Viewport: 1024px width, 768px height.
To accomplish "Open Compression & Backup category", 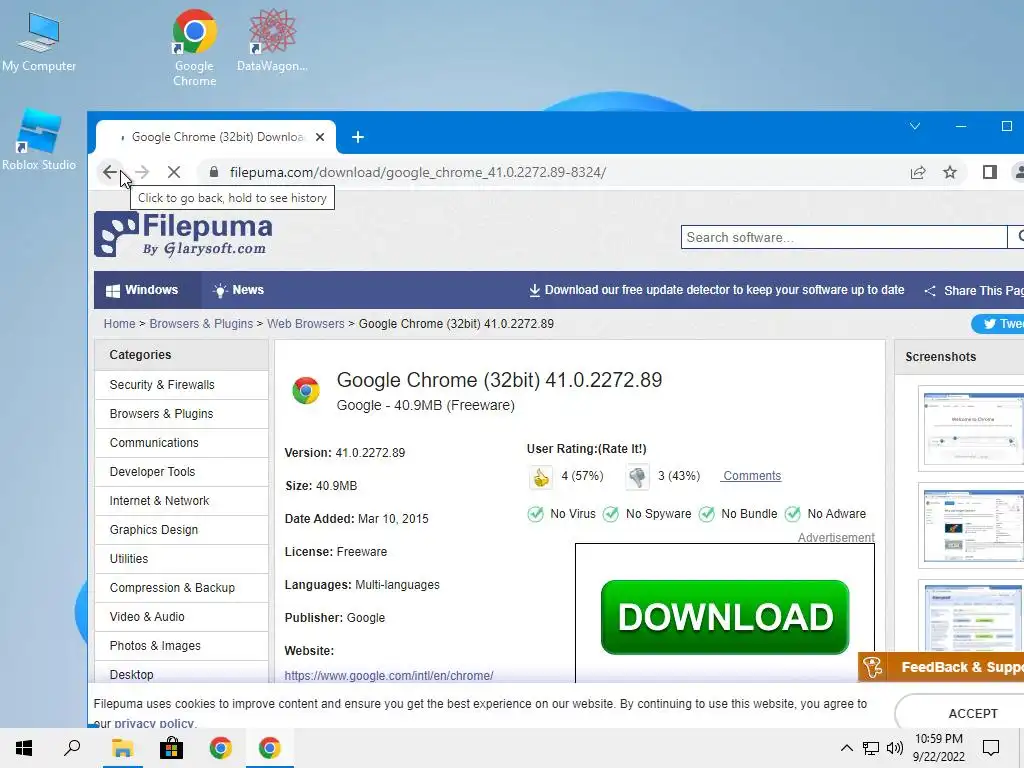I will click(182, 588).
